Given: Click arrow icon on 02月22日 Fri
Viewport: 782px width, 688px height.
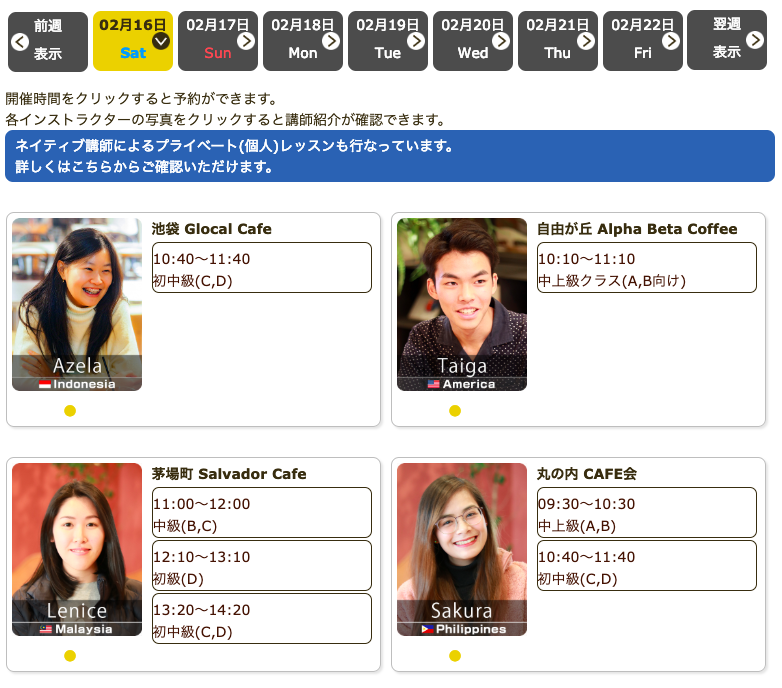Looking at the screenshot, I should [x=671, y=41].
